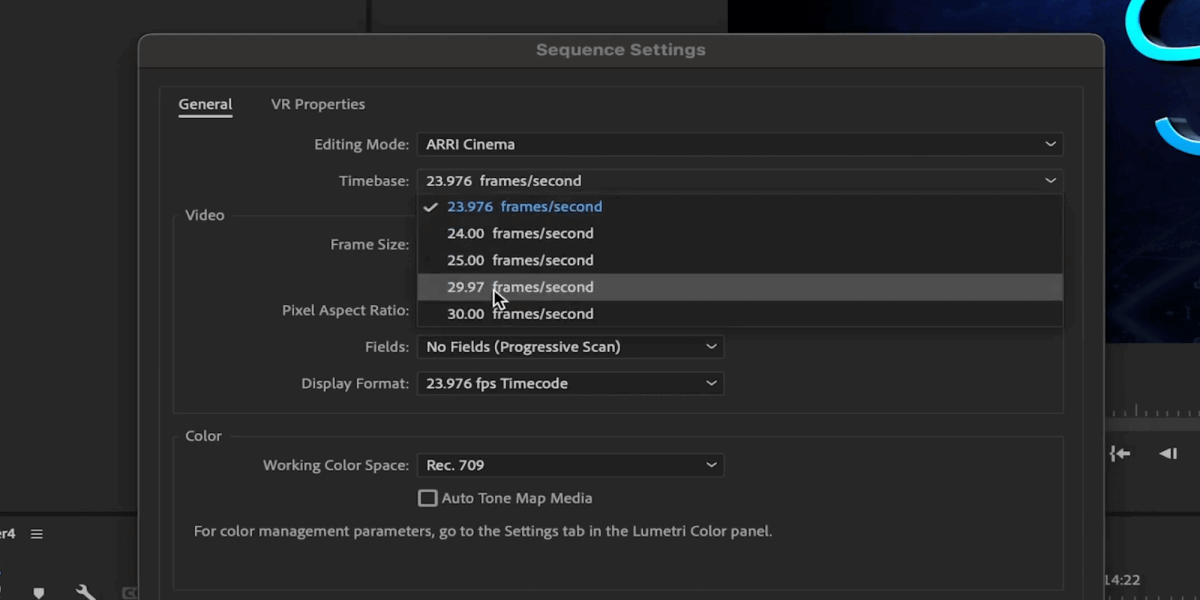Click the Step Back one frame button
This screenshot has width=1200, height=600.
coord(1168,453)
